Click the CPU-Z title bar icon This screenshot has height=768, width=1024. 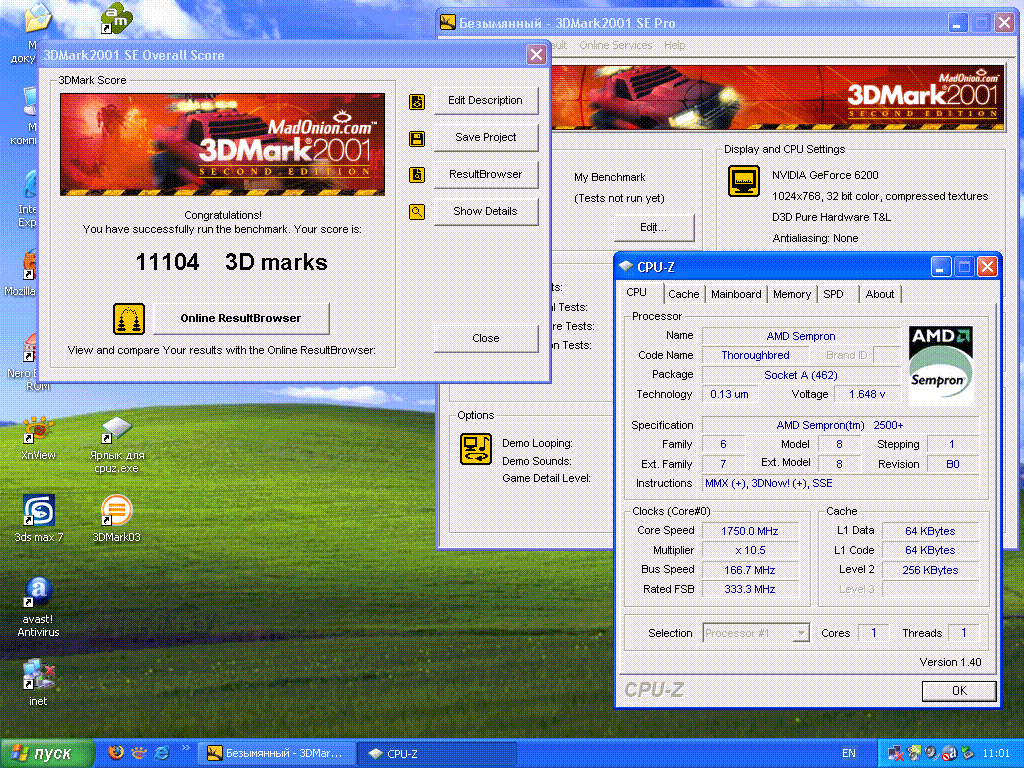[626, 266]
